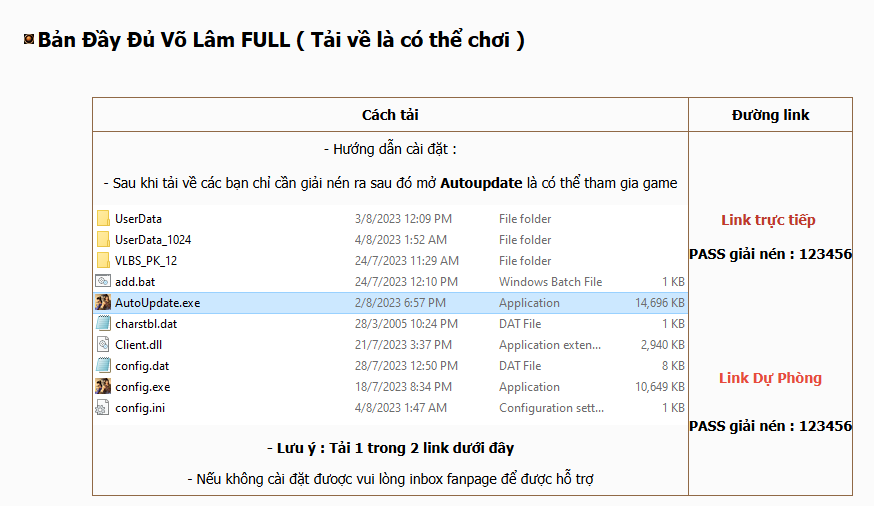874x506 pixels.
Task: Click the Hướng dẫn cài đặt text
Action: [x=390, y=149]
